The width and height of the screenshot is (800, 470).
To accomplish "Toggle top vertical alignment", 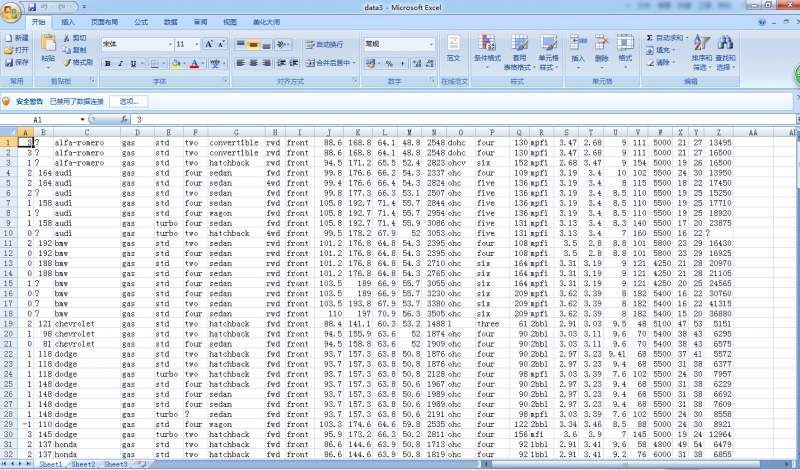I will pos(240,44).
